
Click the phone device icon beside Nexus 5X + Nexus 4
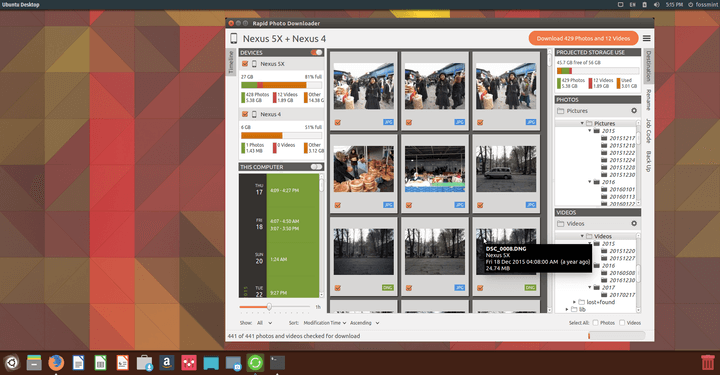coord(234,39)
